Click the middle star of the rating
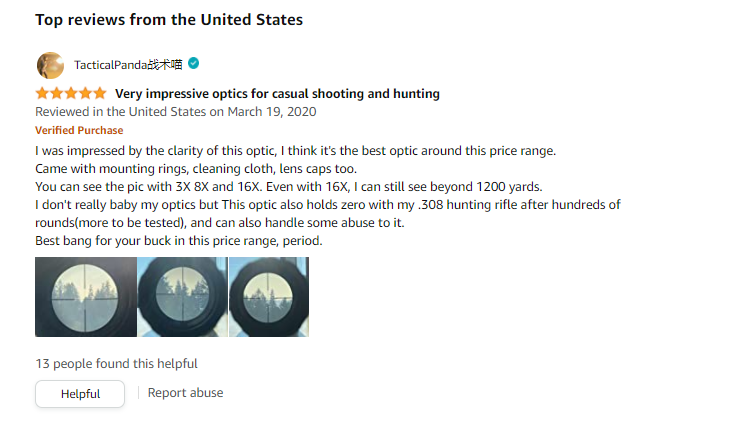This screenshot has width=731, height=429. pos(71,93)
